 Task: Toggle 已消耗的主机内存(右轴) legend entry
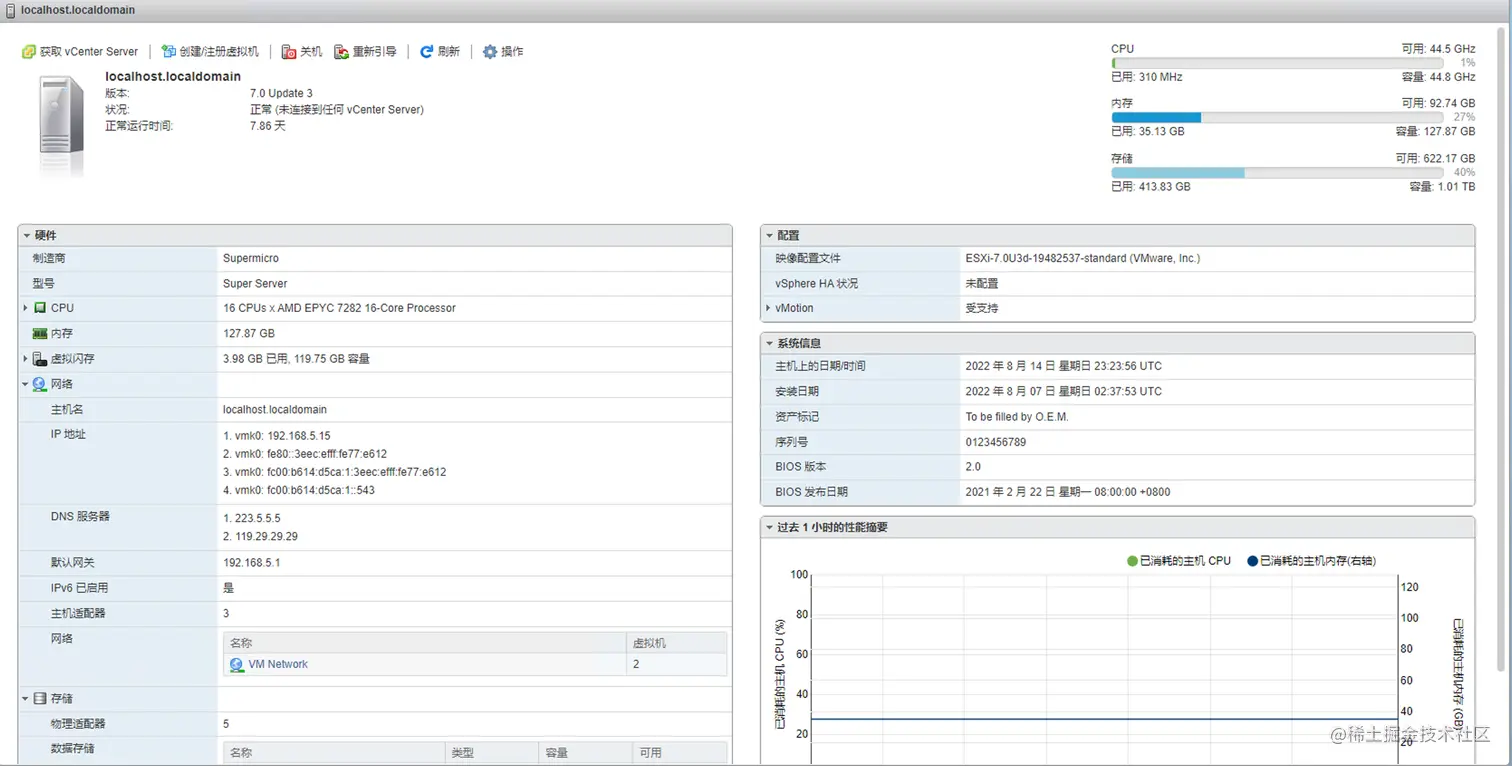pos(1311,561)
